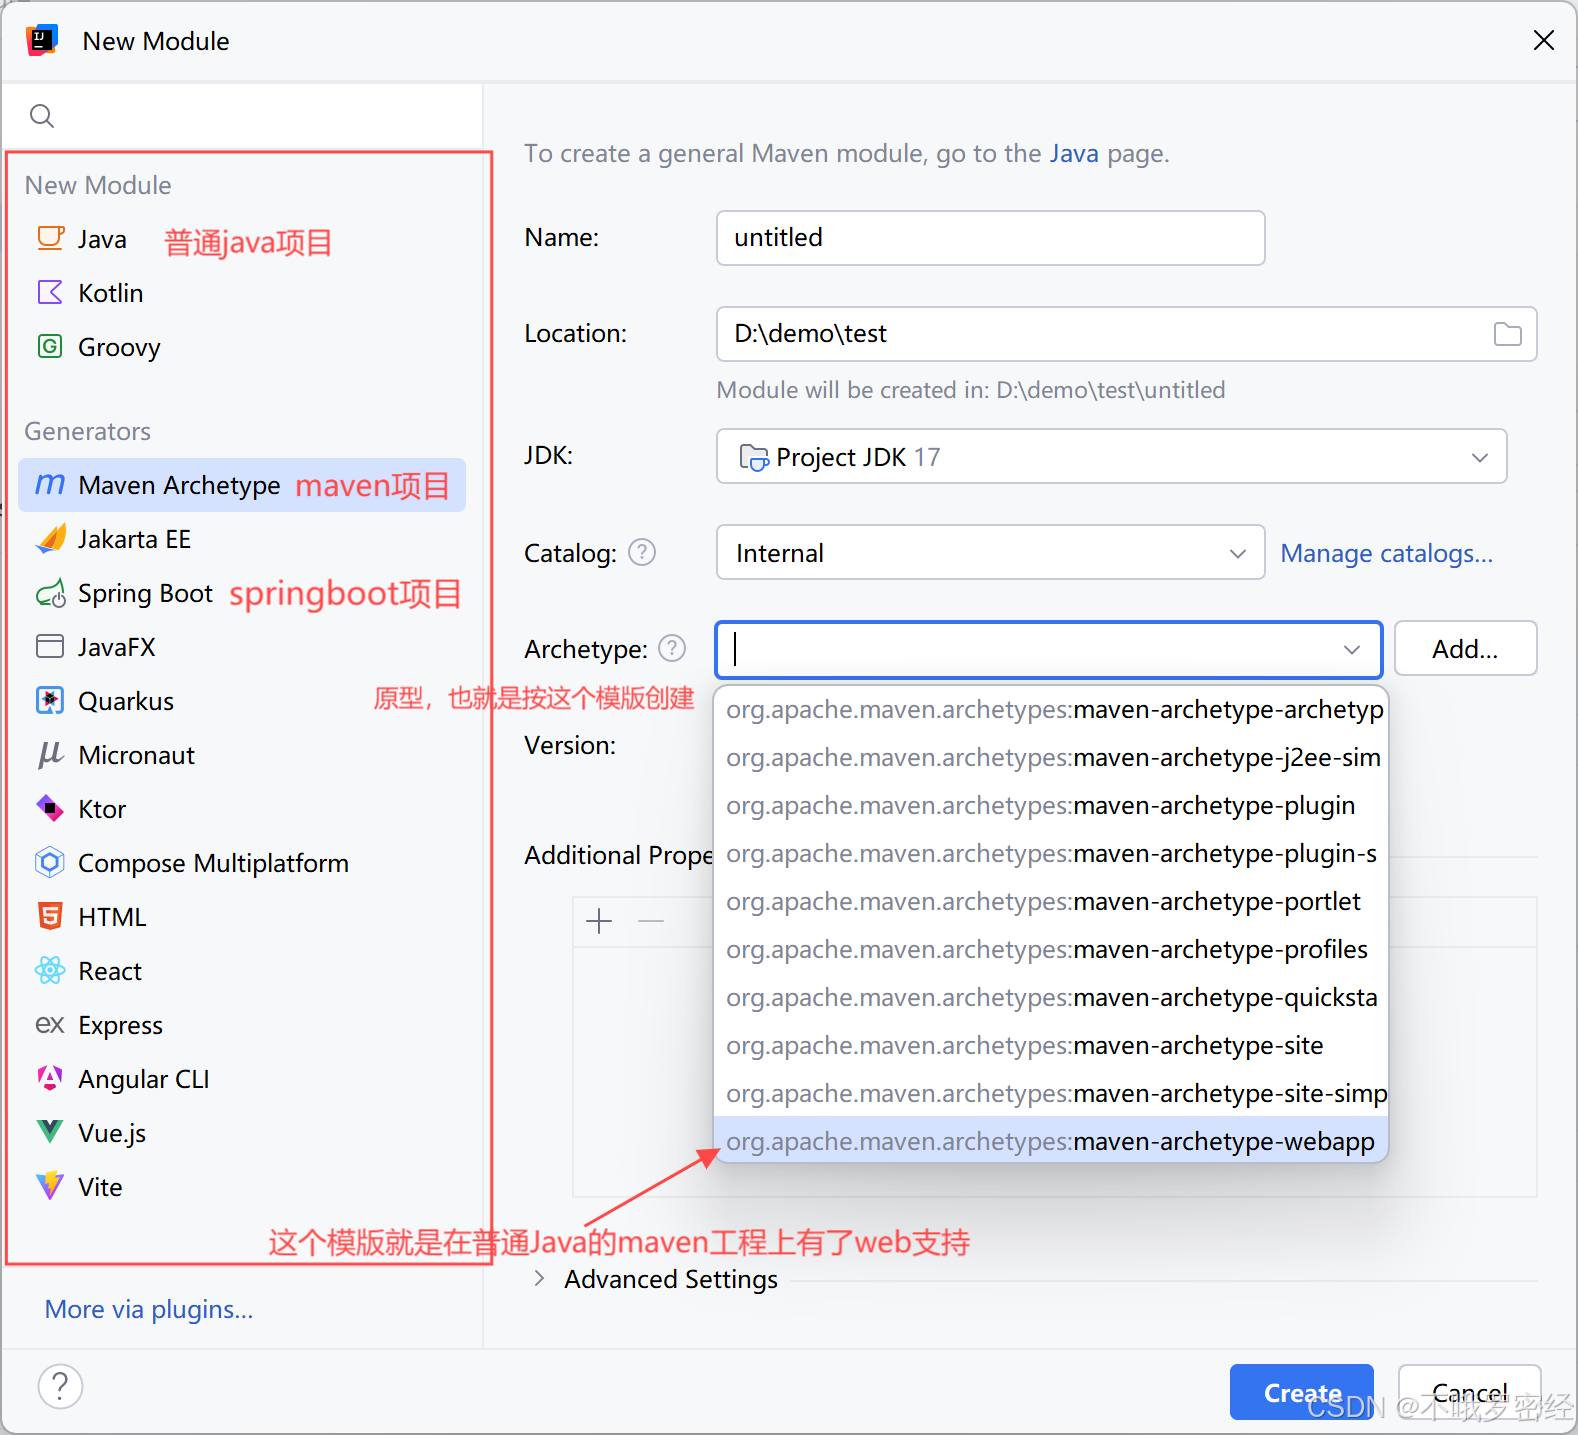Open the Catalog Internal dropdown

point(991,552)
